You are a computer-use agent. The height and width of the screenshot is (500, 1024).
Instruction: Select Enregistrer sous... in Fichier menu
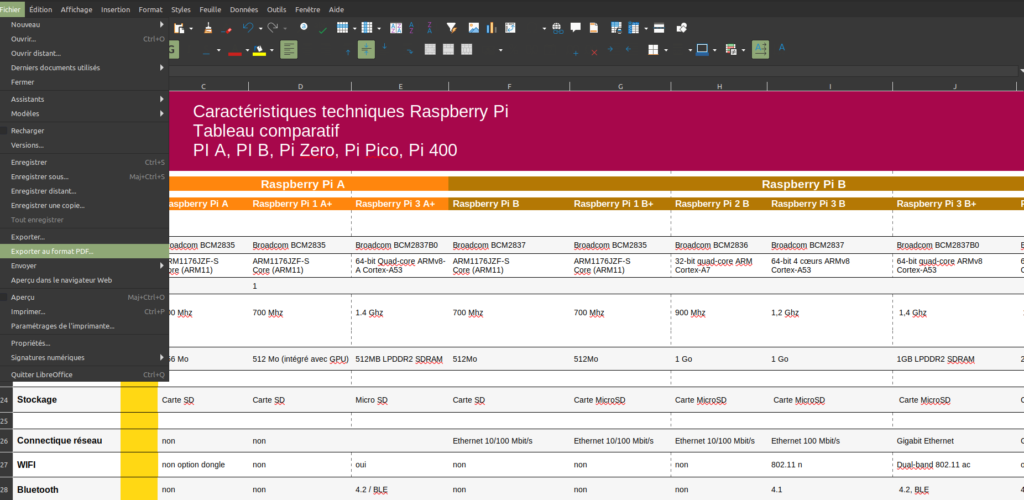click(x=84, y=176)
